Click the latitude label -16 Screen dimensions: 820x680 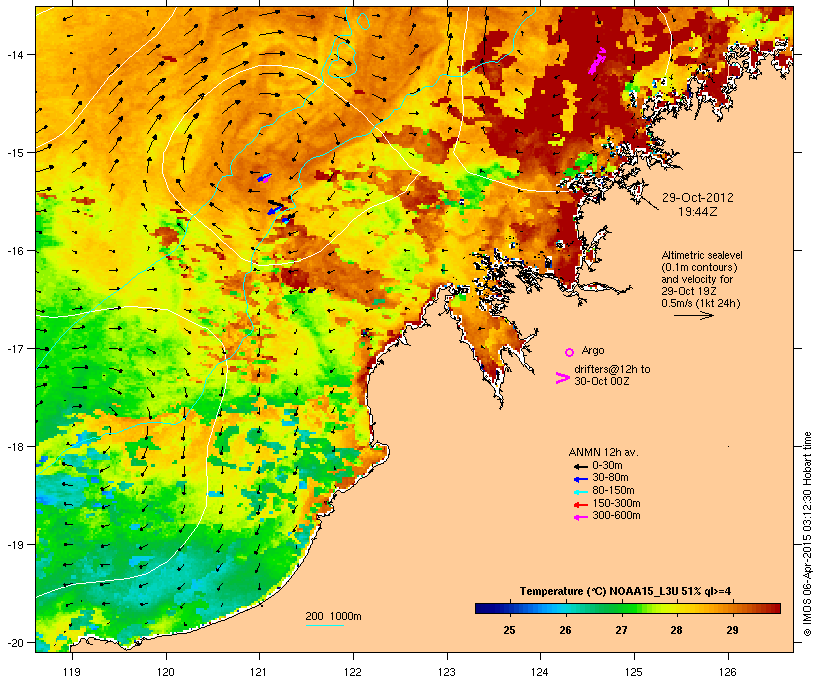tap(14, 251)
